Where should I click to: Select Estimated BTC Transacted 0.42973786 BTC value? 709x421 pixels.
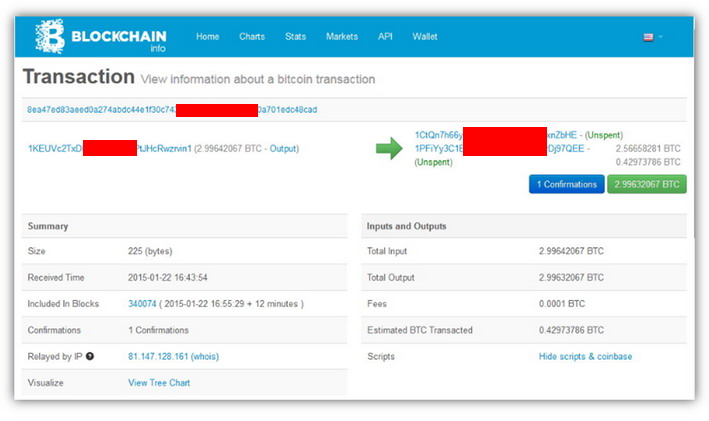coord(571,330)
